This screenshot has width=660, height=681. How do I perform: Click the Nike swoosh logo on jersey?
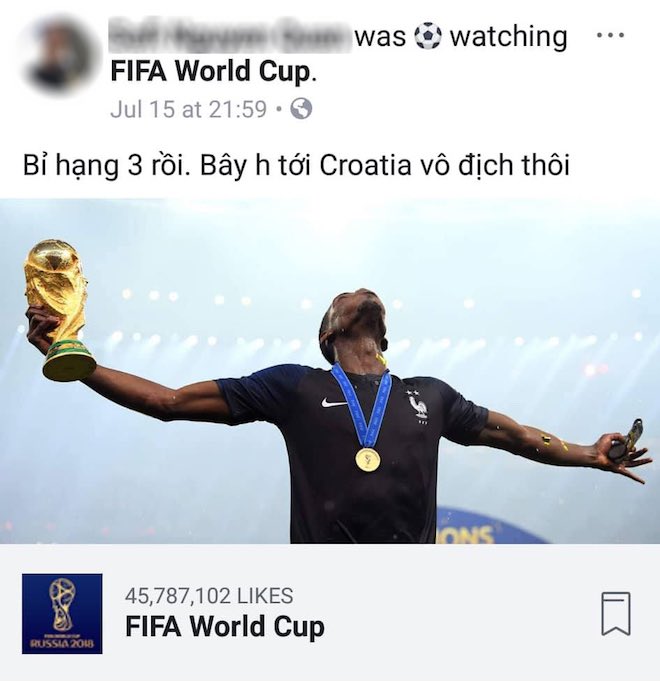[334, 402]
